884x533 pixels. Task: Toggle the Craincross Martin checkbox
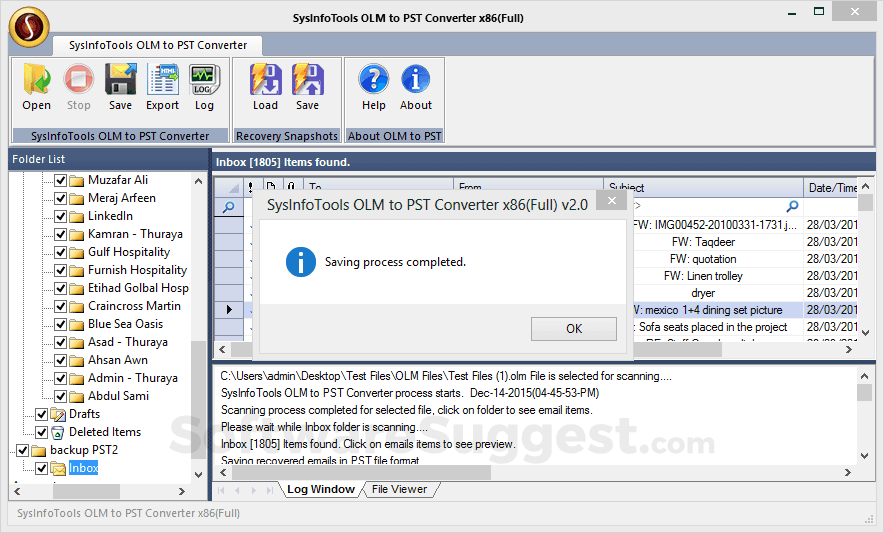[x=60, y=307]
